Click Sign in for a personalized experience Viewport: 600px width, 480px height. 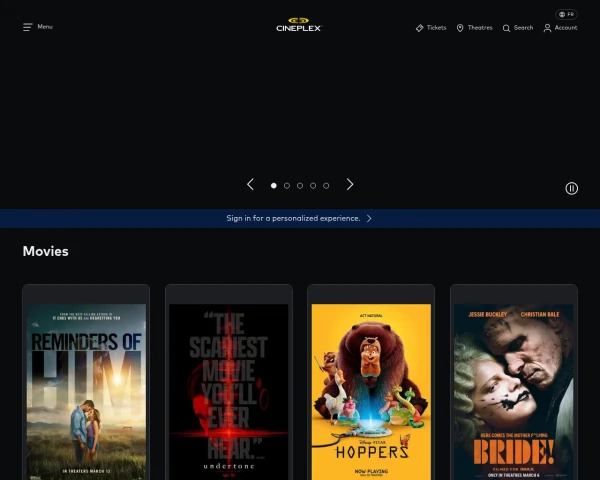pyautogui.click(x=293, y=218)
